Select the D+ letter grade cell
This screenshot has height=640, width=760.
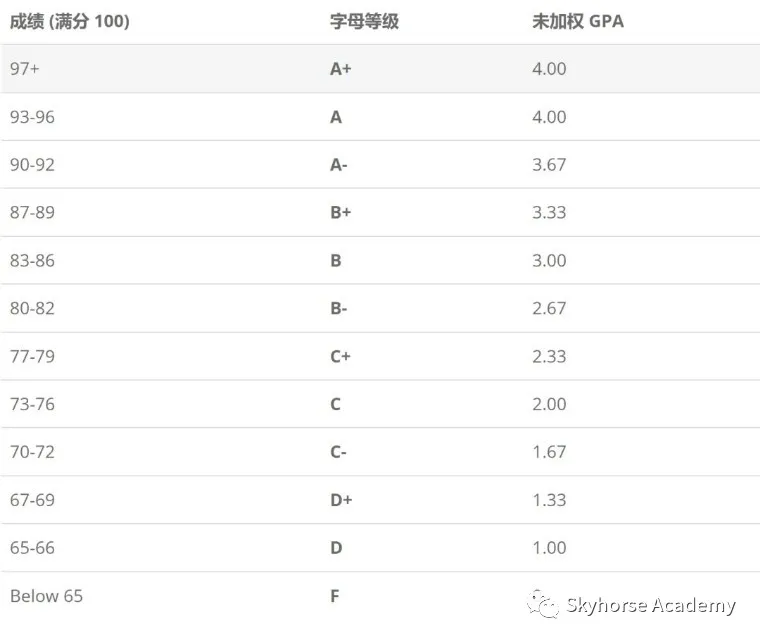341,500
